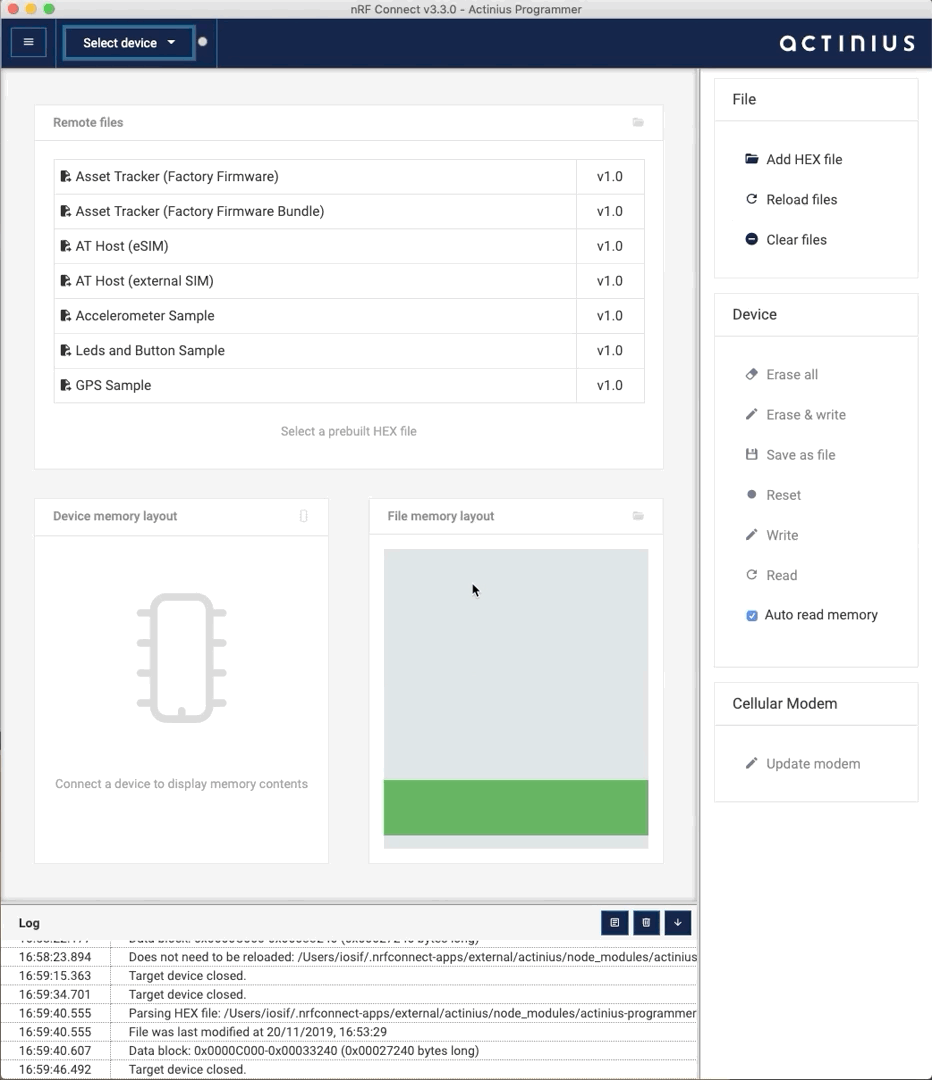Screen dimensions: 932x1080
Task: Clear files from the list
Action: 786,240
